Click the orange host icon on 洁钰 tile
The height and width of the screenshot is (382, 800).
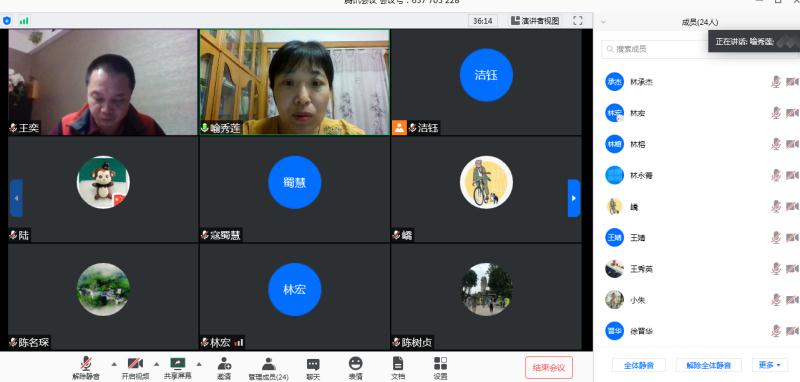[399, 128]
